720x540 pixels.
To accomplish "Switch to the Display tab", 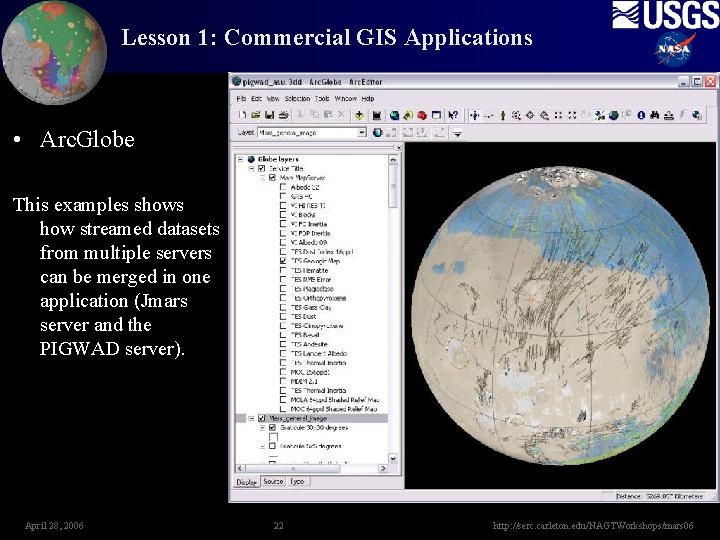I will tap(247, 482).
